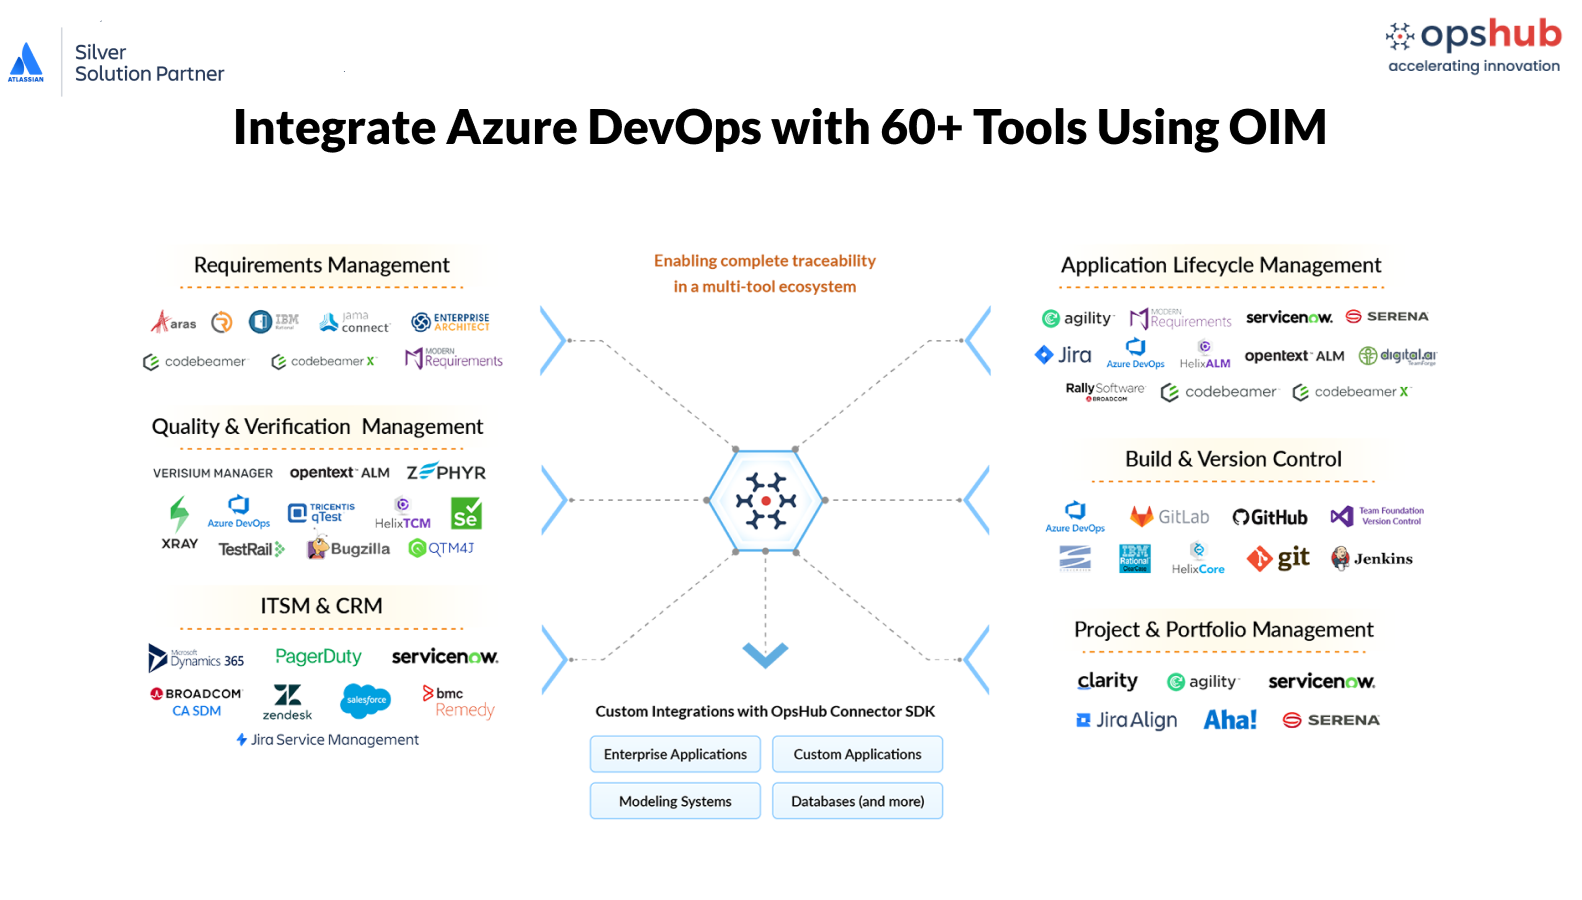Click the Tricentis qTest logo
Viewport: 1582px width, 900px height.
pyautogui.click(x=321, y=513)
